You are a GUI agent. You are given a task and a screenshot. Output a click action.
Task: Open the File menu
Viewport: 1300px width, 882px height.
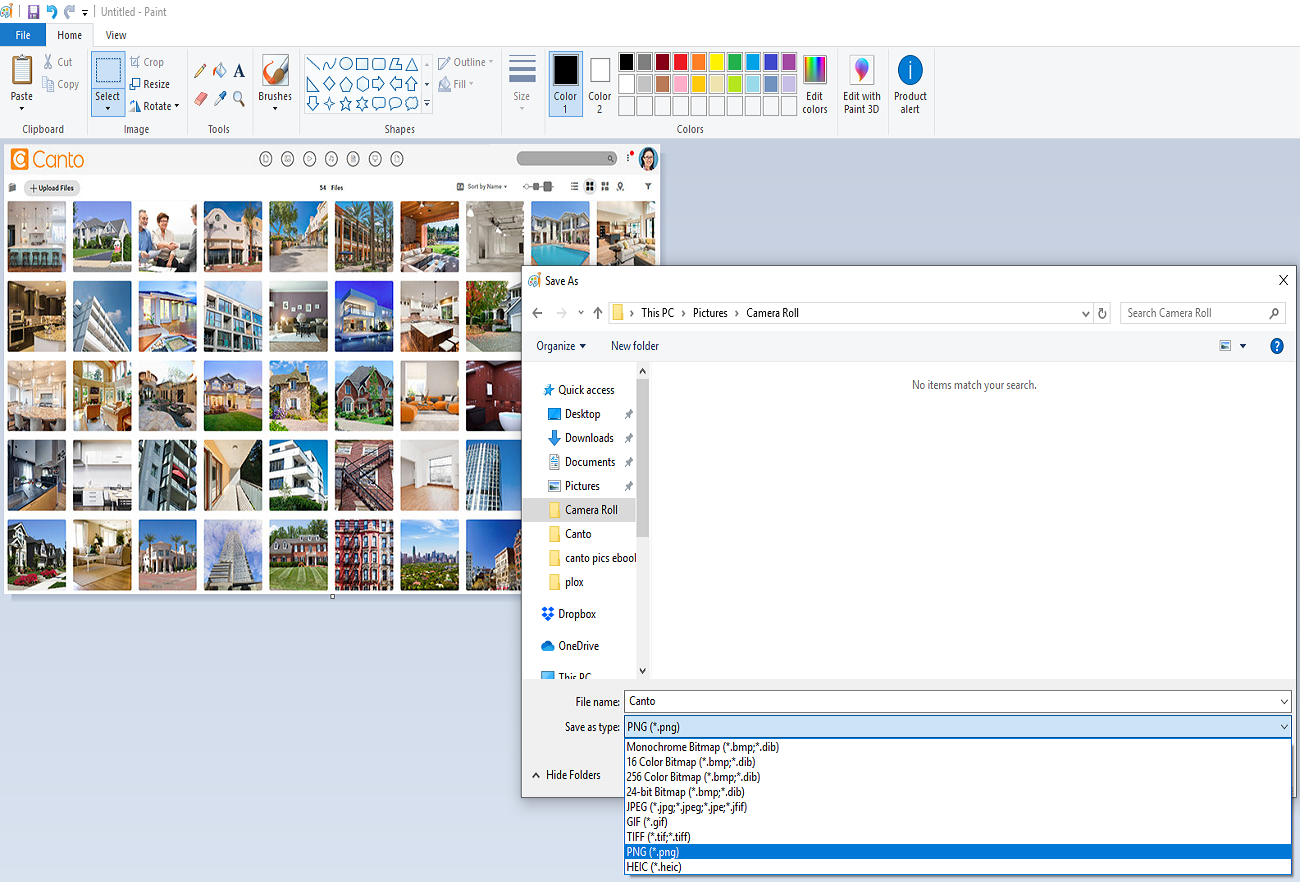[x=22, y=34]
